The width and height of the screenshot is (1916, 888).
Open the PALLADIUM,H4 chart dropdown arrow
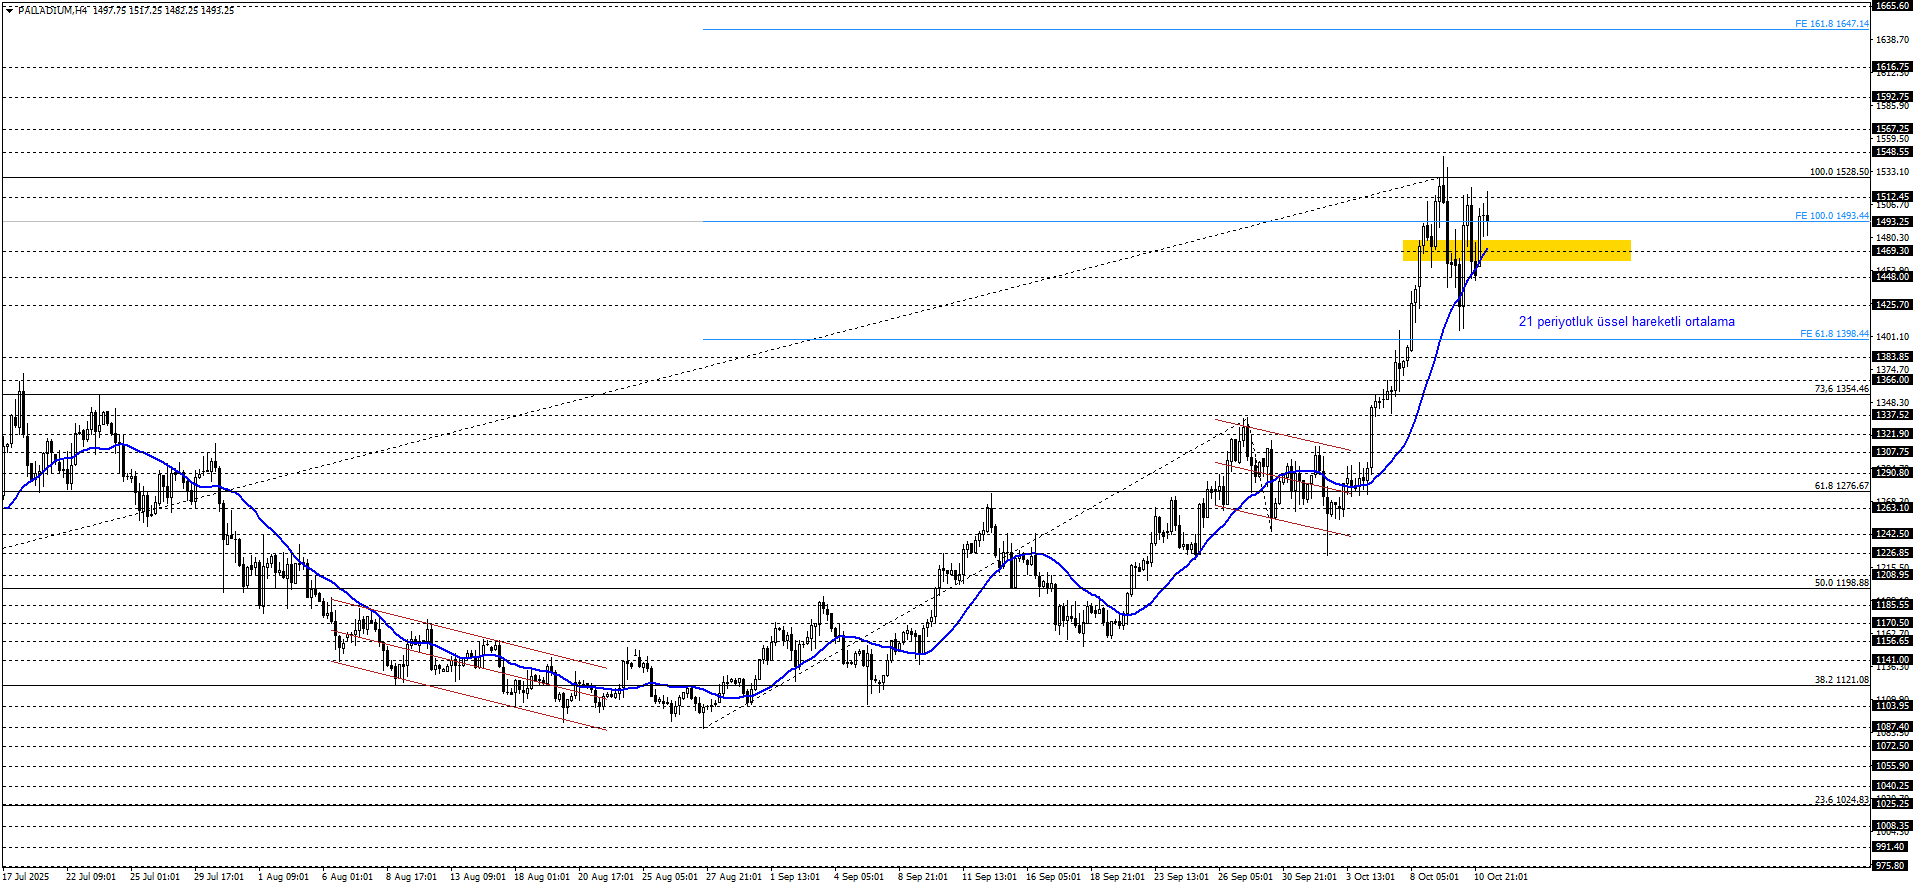point(9,10)
